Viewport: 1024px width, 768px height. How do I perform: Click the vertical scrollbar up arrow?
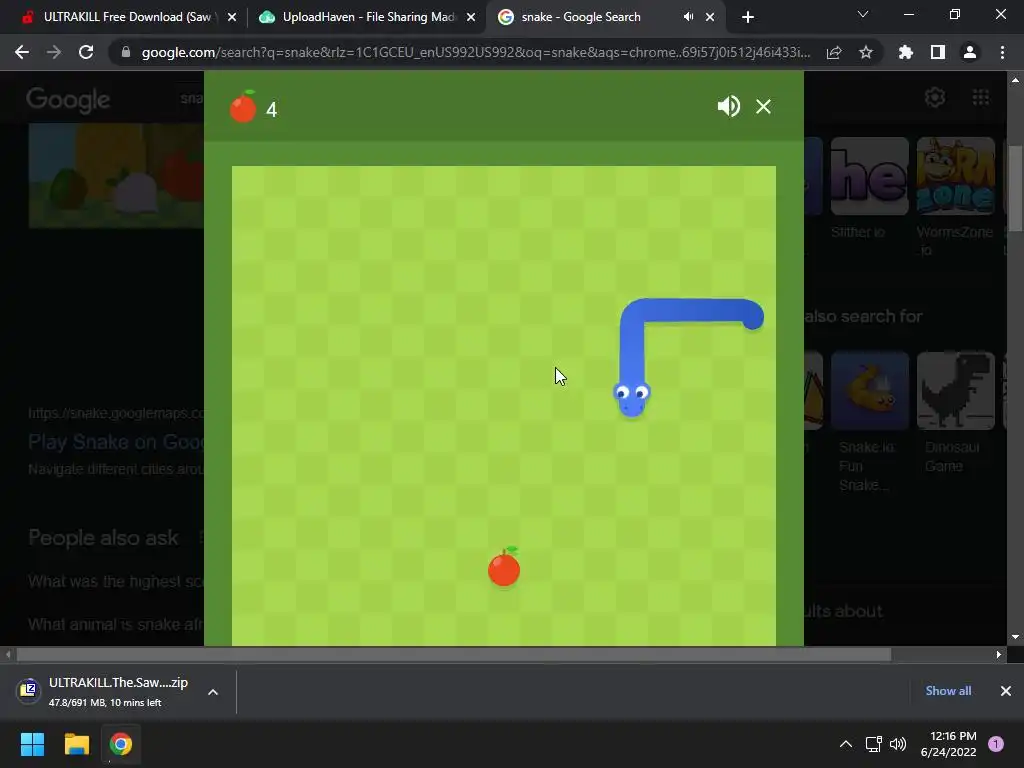tap(1015, 80)
